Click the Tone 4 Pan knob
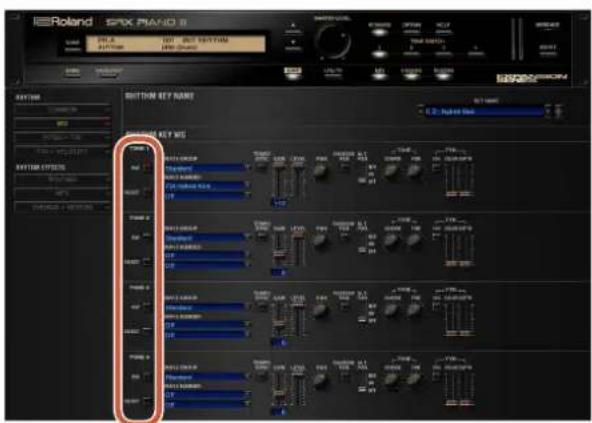This screenshot has width=592, height=423. click(x=321, y=380)
